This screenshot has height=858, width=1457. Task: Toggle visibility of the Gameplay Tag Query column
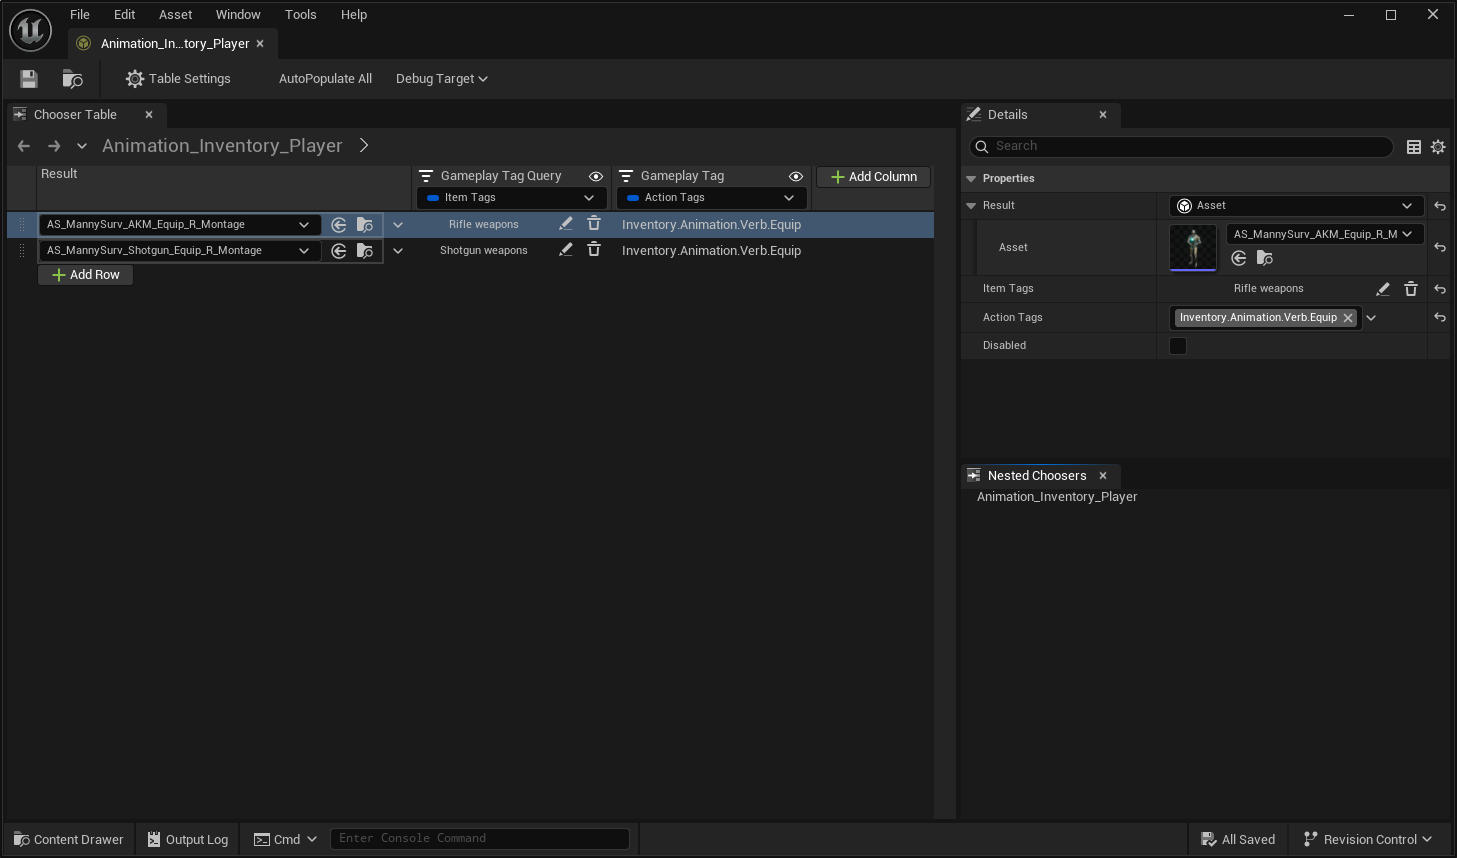[596, 175]
